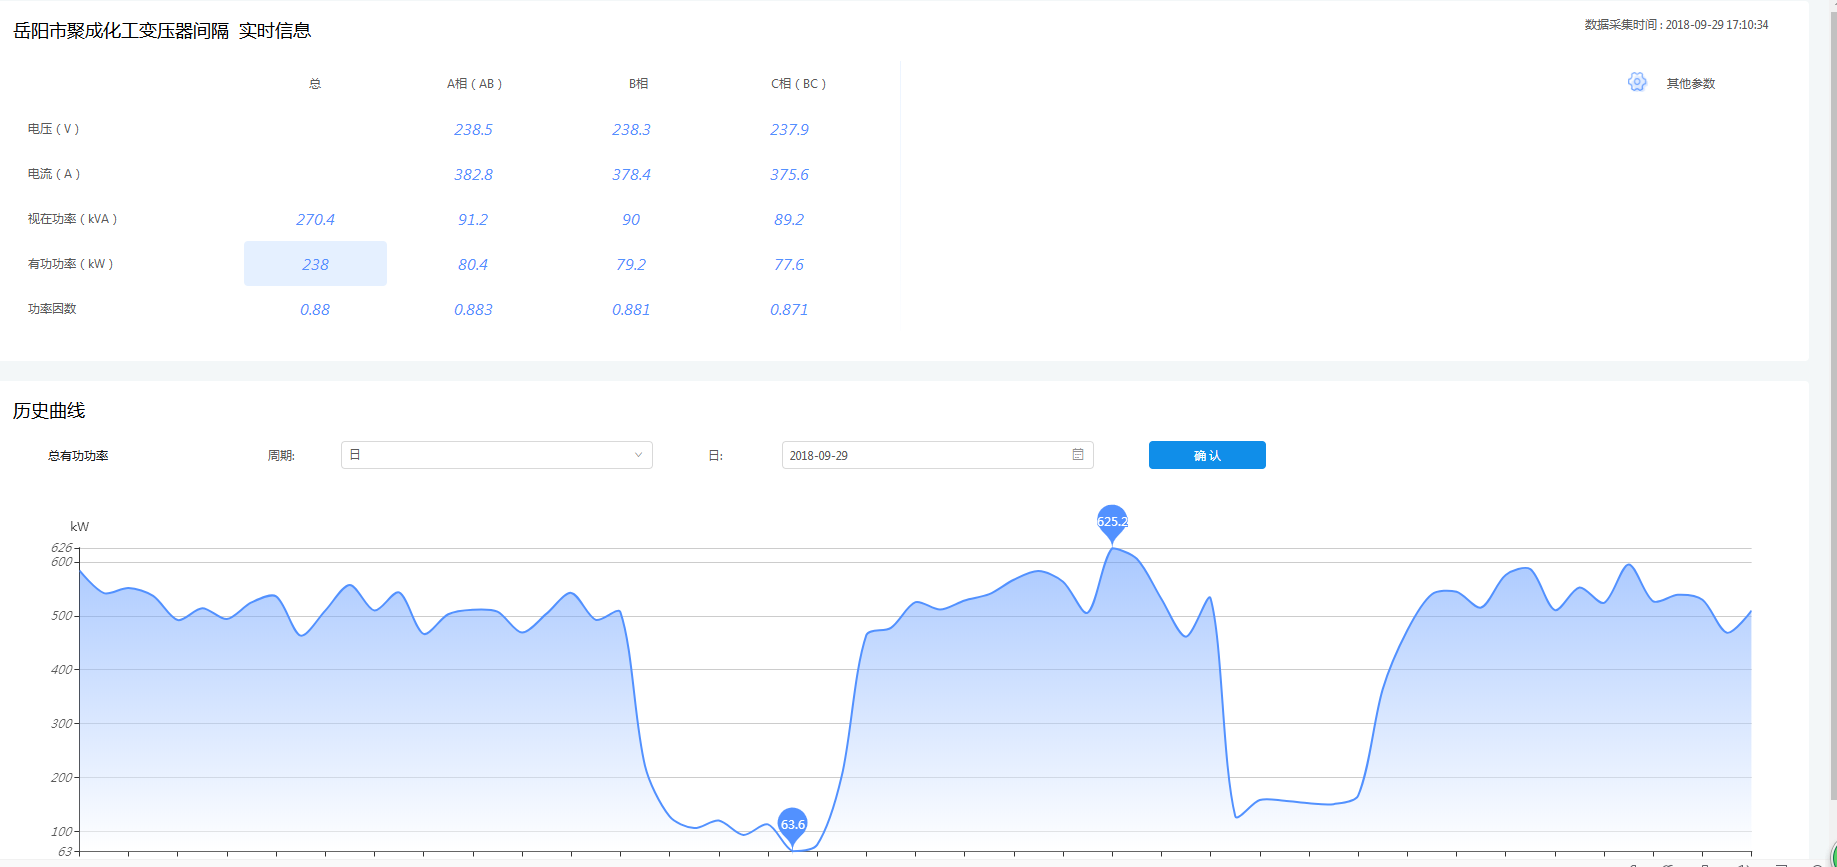Click the 625.2 peak marker pin
Viewport: 1837px width, 867px height.
click(x=1112, y=521)
